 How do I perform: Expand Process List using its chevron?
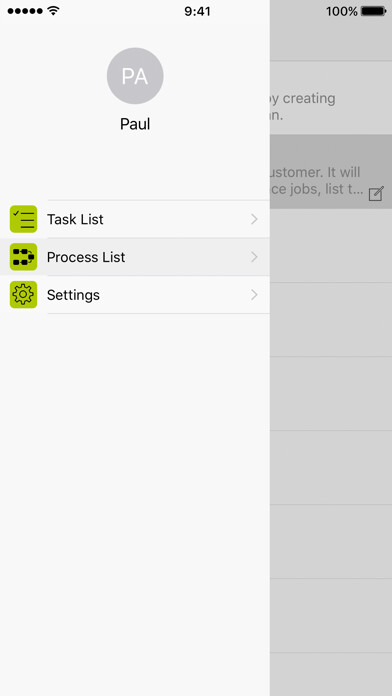coord(254,257)
